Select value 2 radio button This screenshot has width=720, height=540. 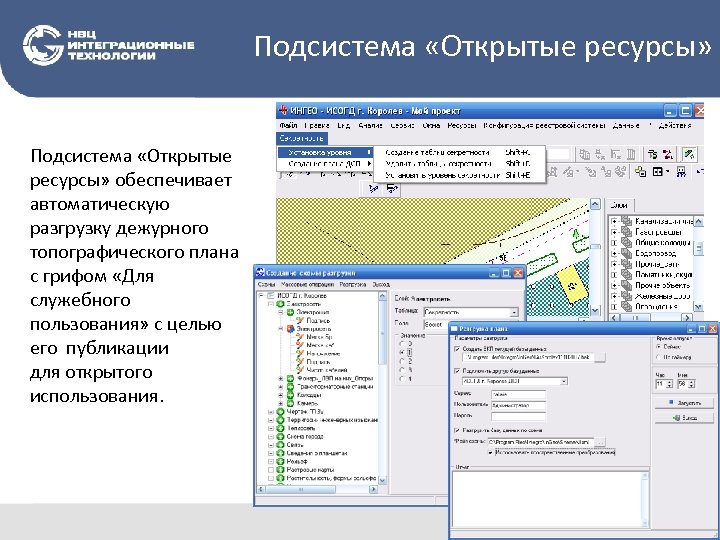[403, 361]
